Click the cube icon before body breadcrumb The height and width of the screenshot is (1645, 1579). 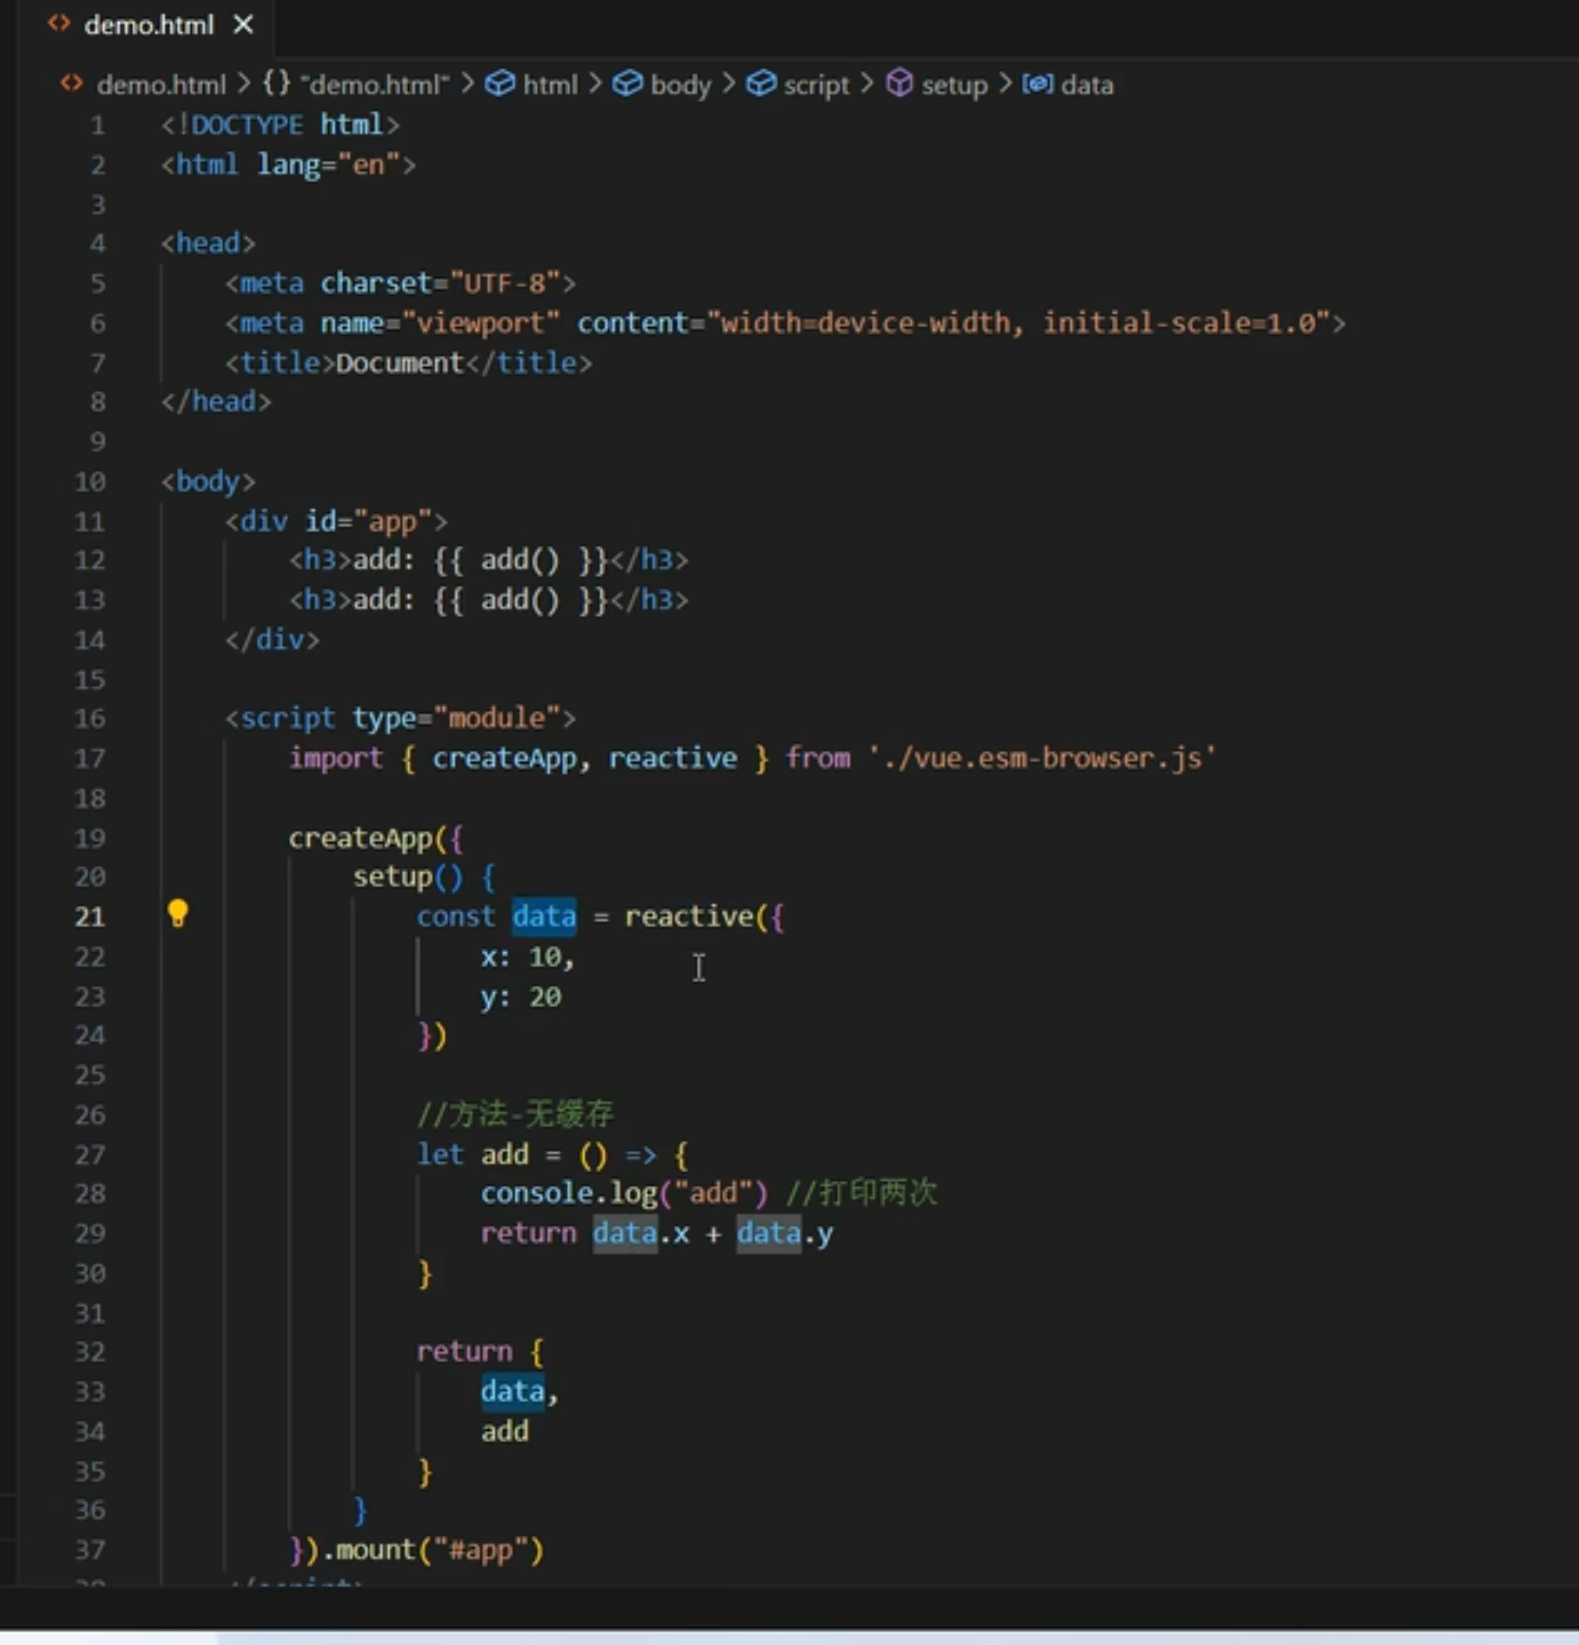coord(627,84)
